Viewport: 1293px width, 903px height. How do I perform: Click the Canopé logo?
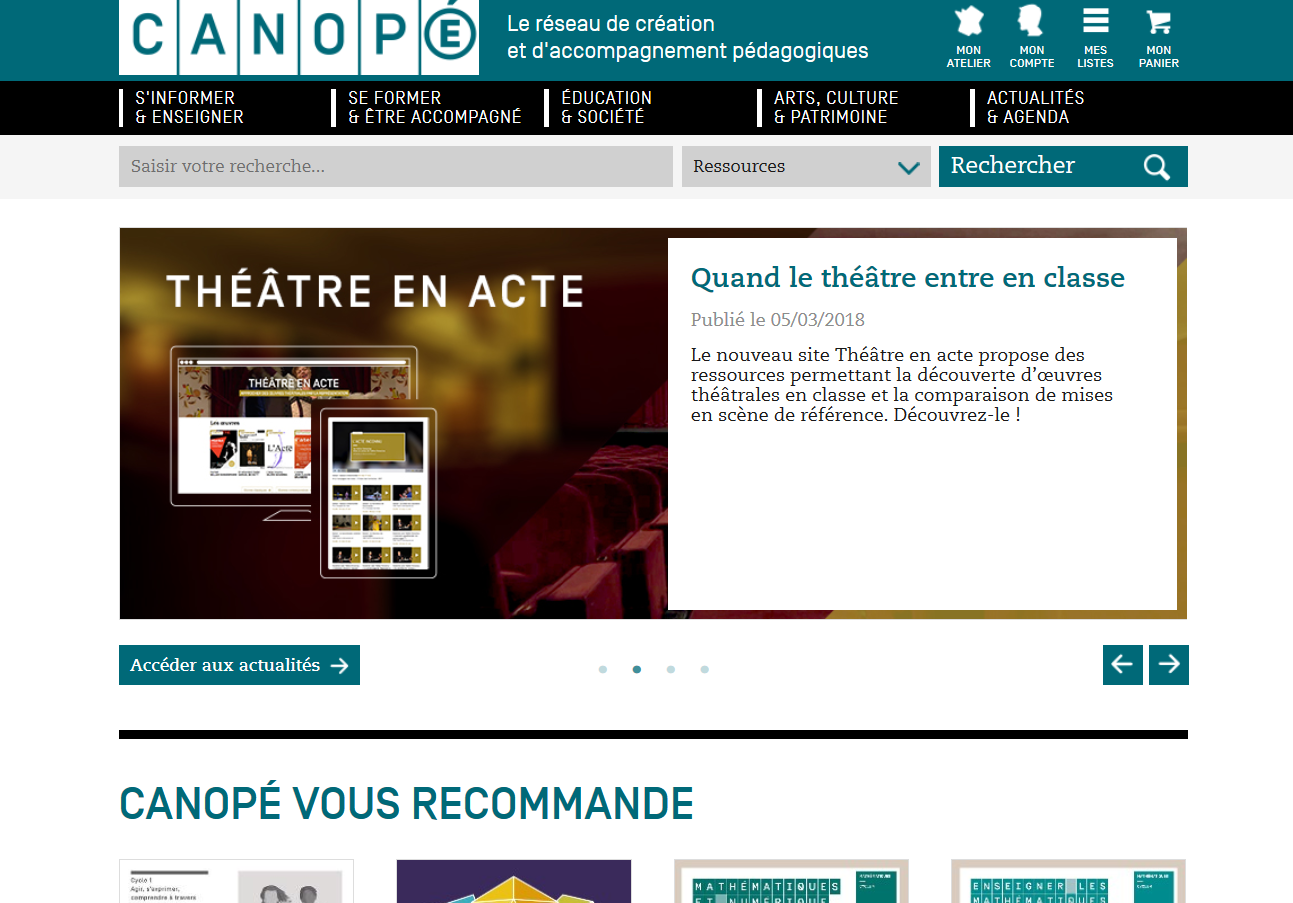click(x=299, y=37)
